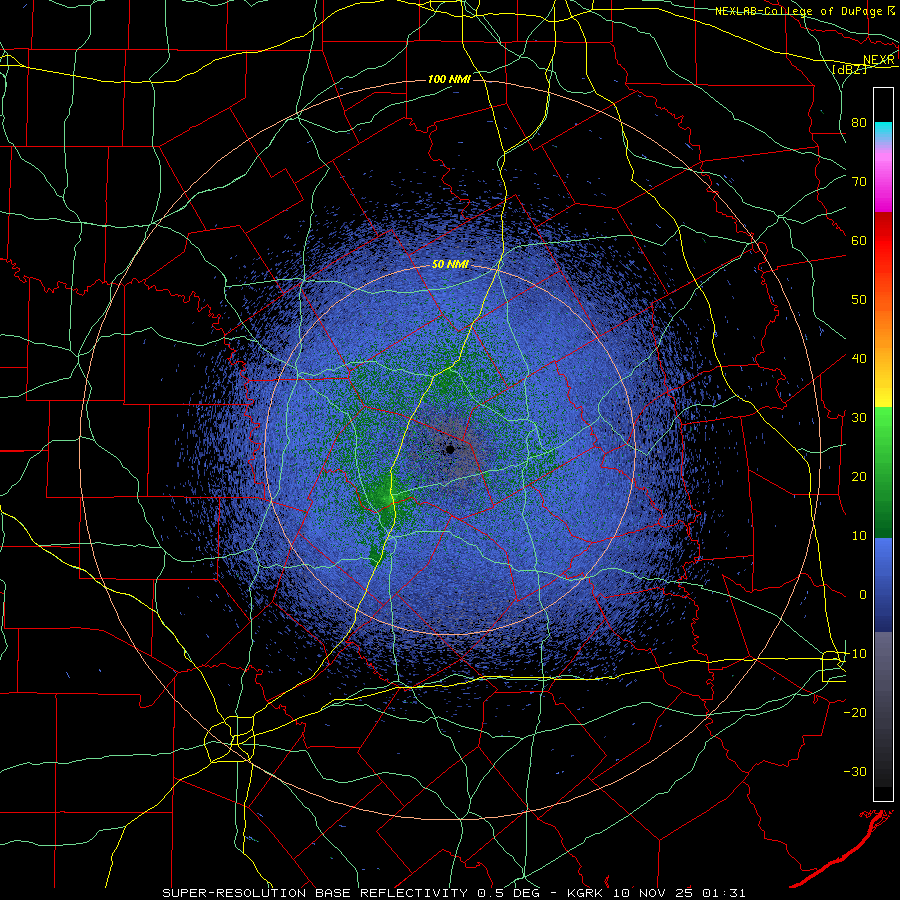The width and height of the screenshot is (900, 900).
Task: Click the "50 NMI" range ring label
Action: coord(450,265)
